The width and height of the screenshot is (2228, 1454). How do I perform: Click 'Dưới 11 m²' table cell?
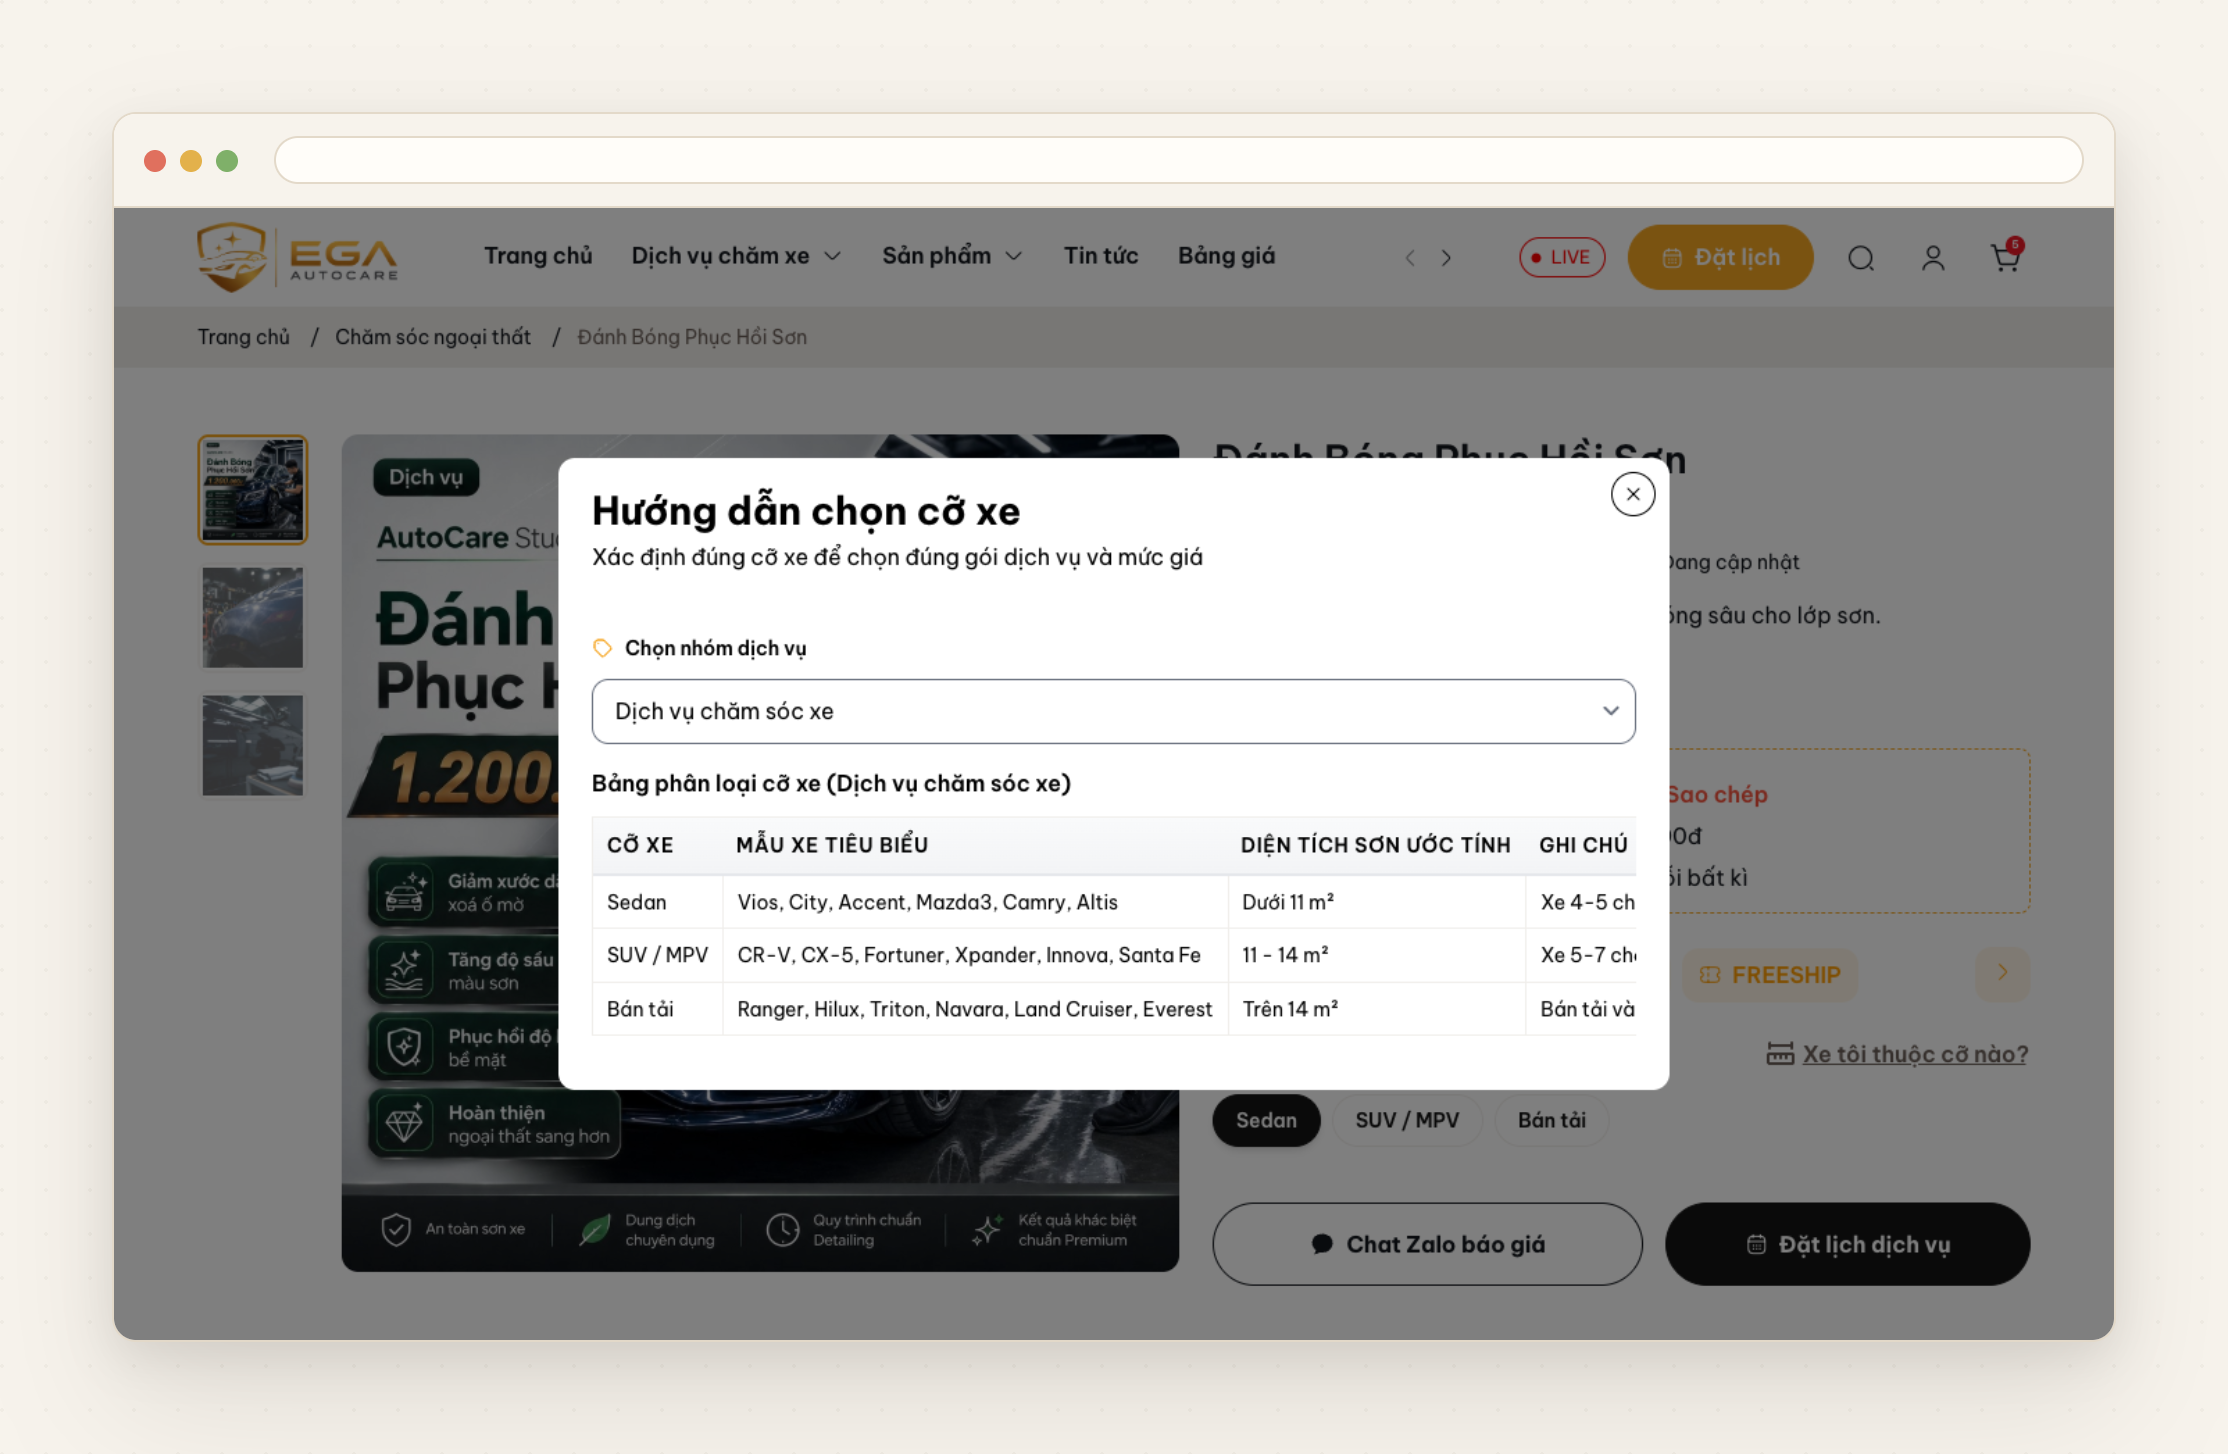click(1376, 902)
